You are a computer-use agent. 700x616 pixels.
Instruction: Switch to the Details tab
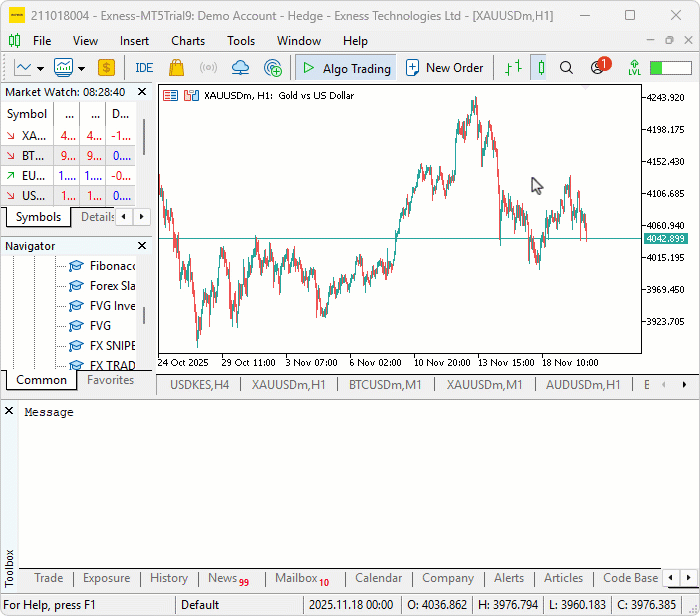point(97,217)
